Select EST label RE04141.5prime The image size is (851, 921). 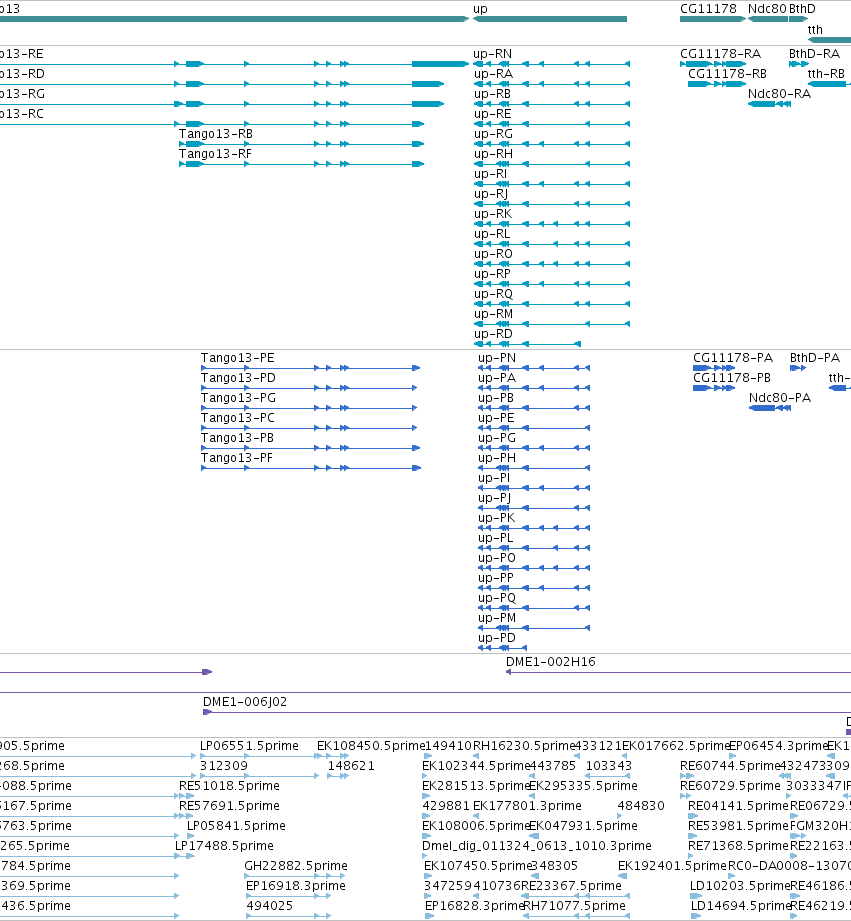tap(738, 806)
